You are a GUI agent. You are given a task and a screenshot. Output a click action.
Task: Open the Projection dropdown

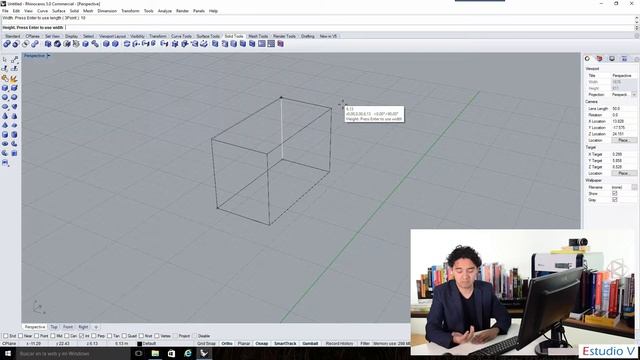tap(633, 94)
